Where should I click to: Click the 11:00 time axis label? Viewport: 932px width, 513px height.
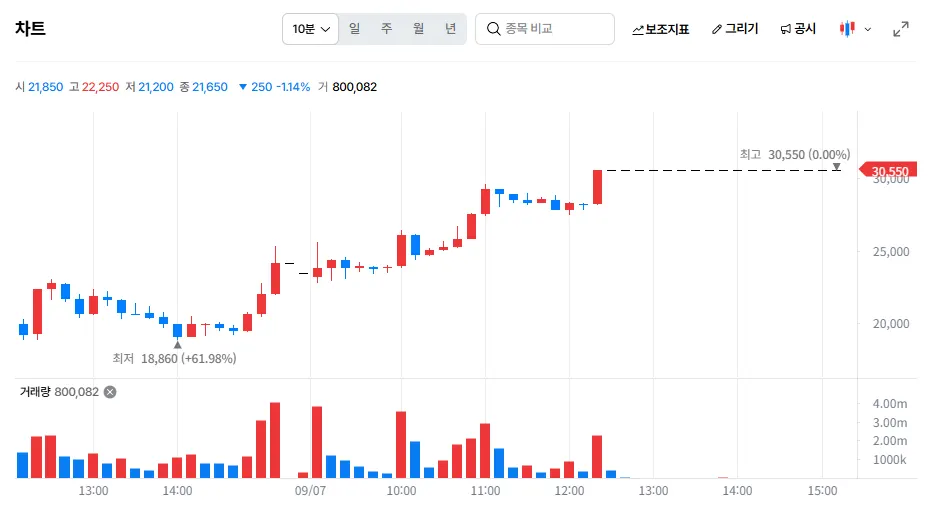coord(485,491)
